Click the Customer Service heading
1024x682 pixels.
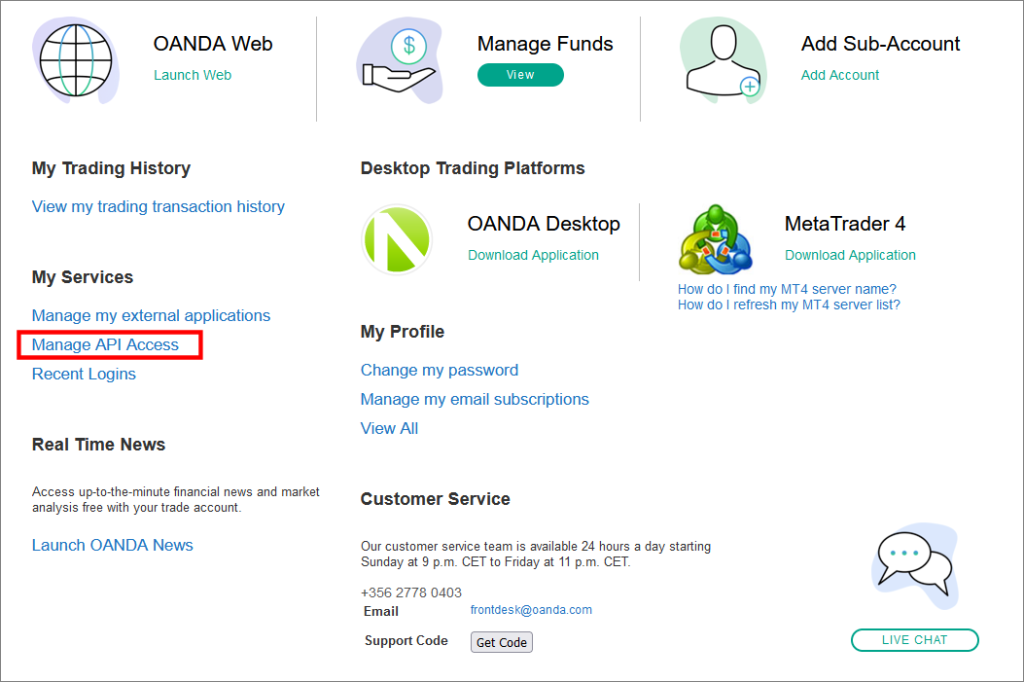pyautogui.click(x=435, y=499)
